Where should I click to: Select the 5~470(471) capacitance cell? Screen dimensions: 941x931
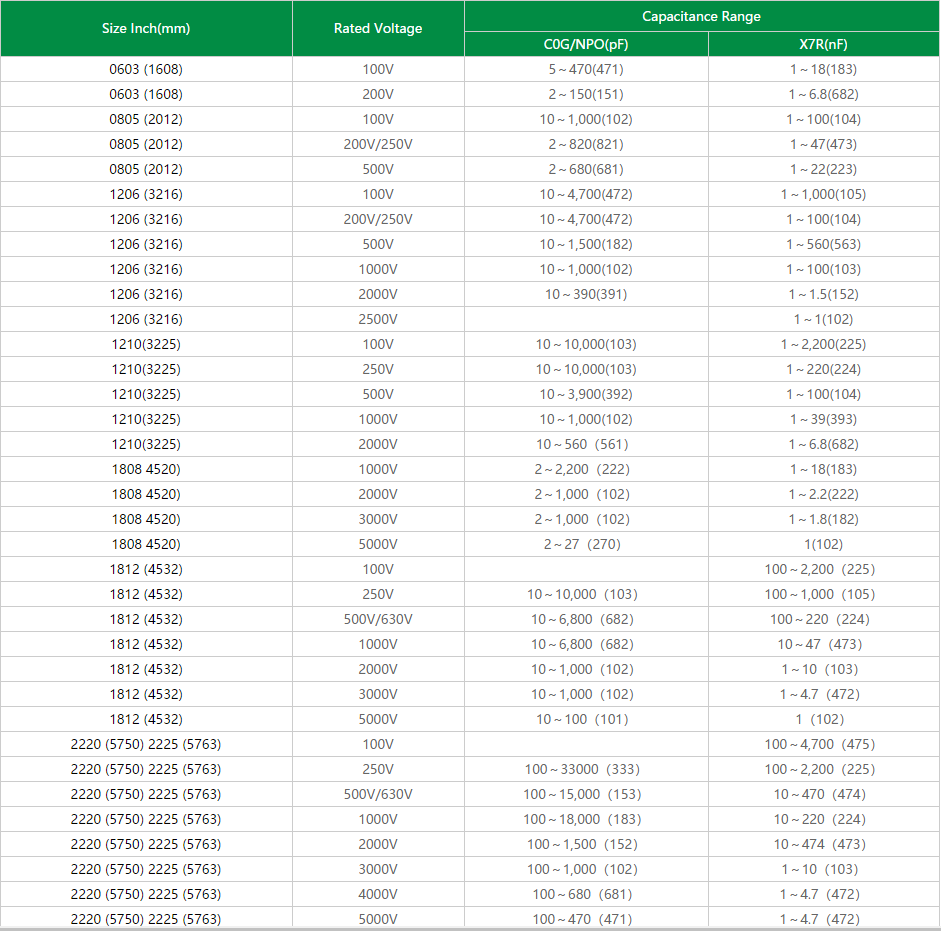click(x=586, y=69)
